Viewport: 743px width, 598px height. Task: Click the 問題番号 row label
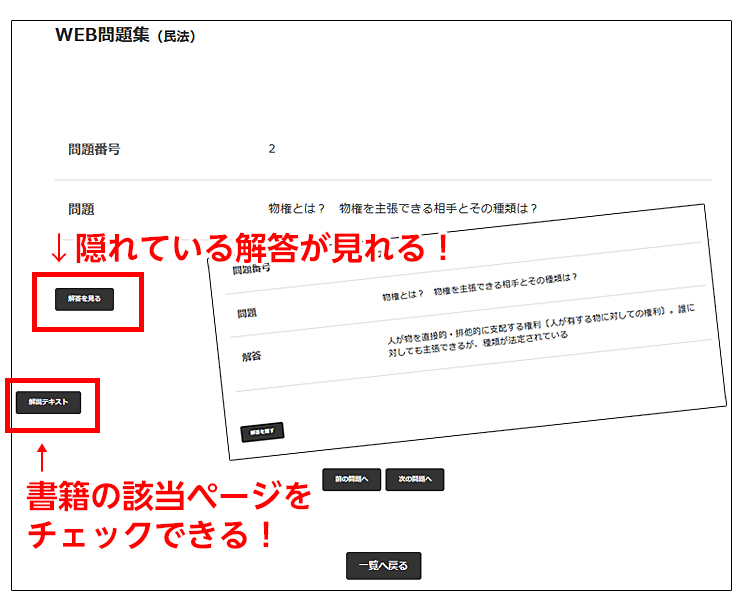[94, 149]
